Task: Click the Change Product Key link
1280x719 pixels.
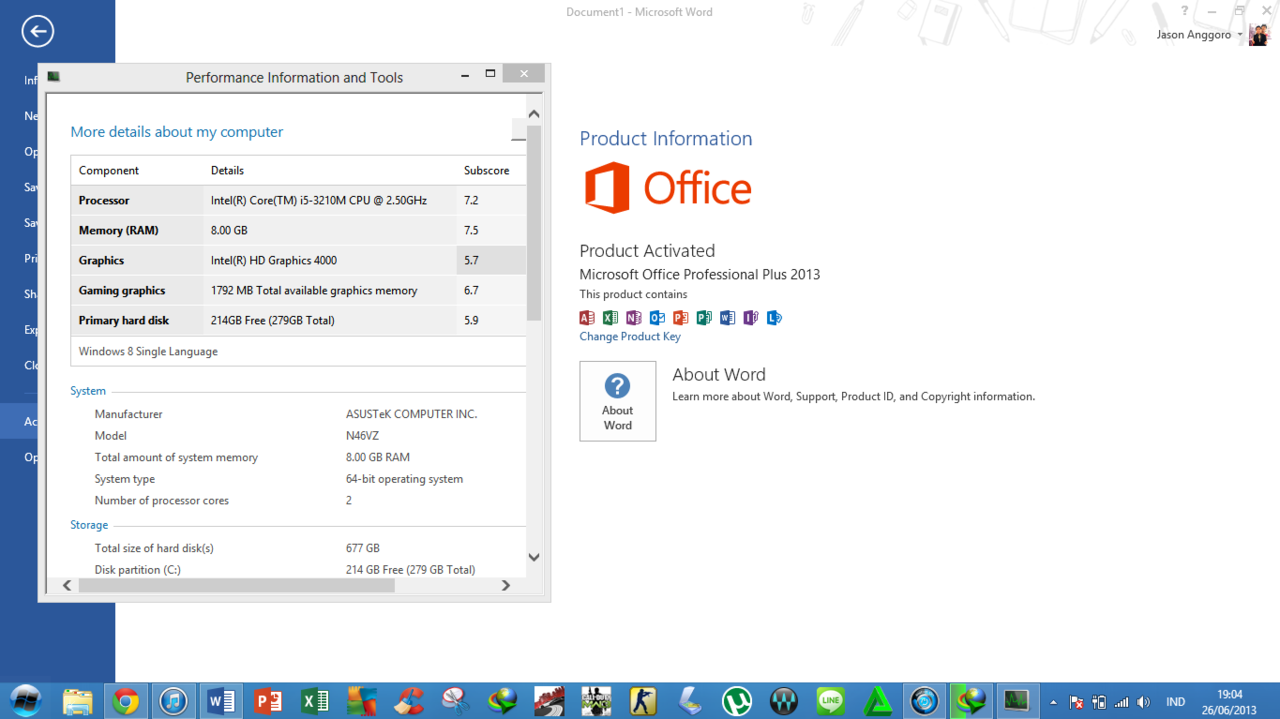Action: pos(630,337)
